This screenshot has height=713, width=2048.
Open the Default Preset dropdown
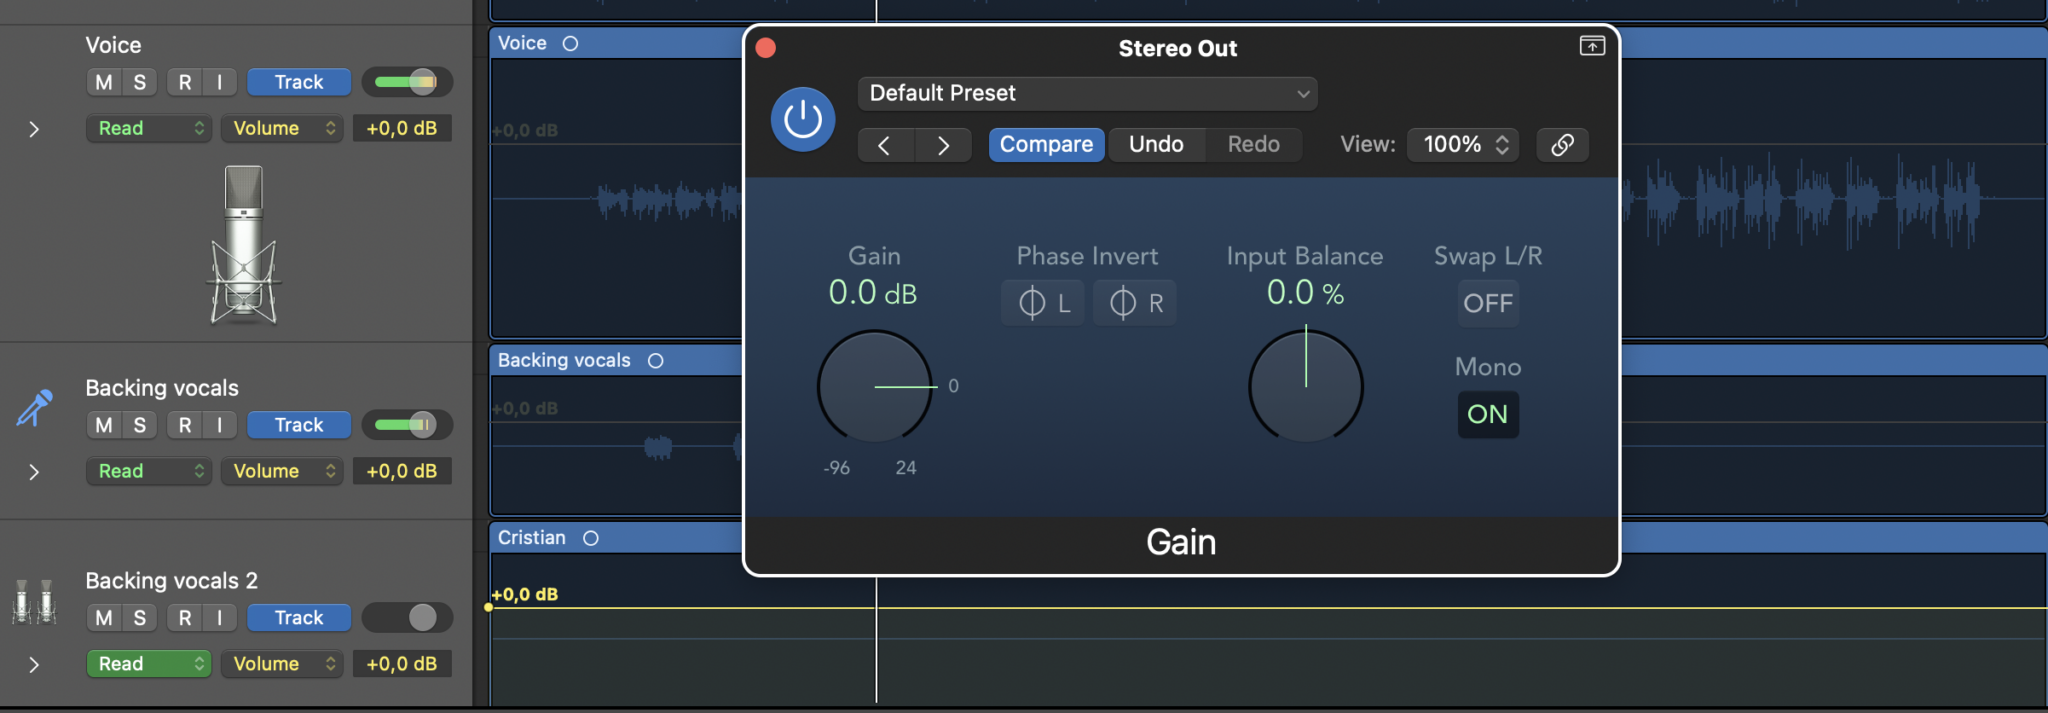click(1087, 93)
